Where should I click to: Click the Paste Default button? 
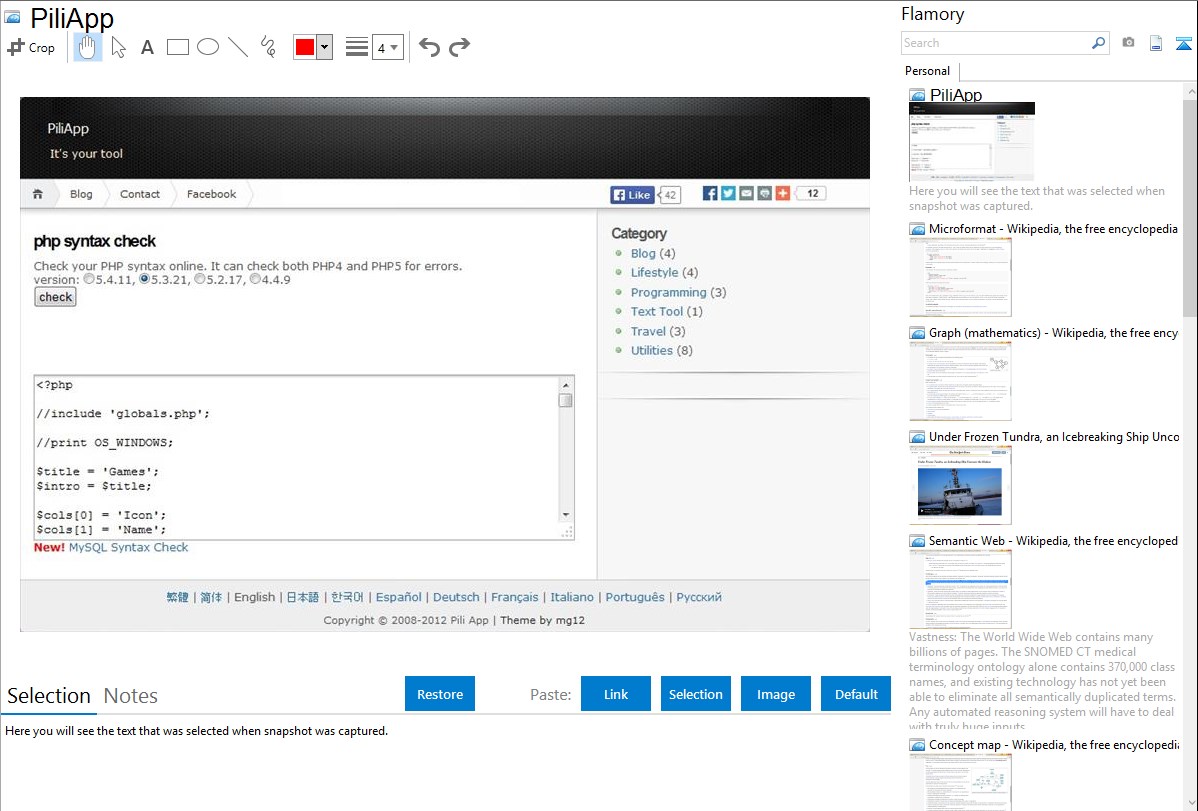click(856, 693)
